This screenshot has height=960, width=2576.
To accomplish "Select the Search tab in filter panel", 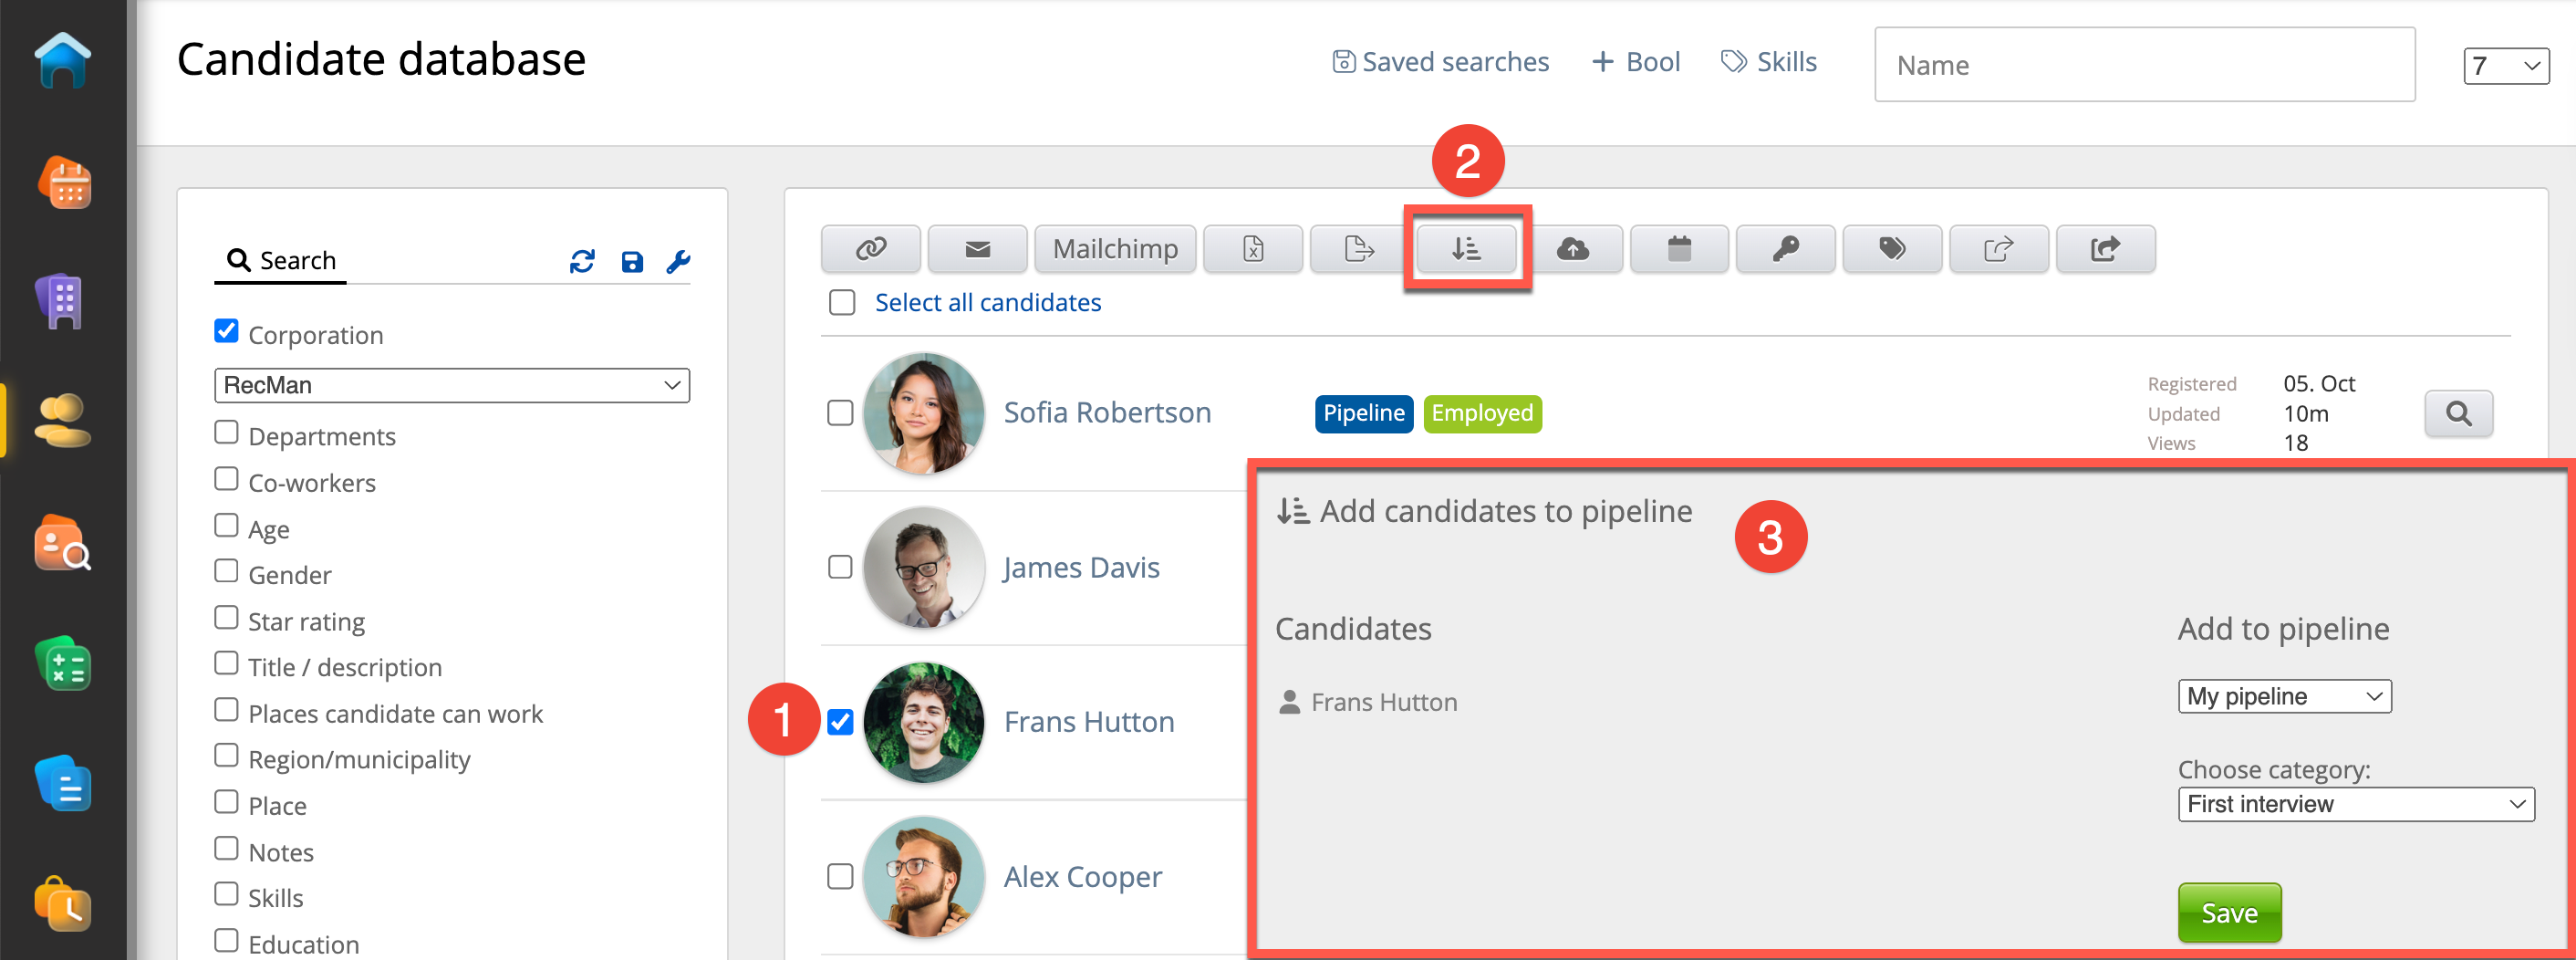I will tap(281, 261).
